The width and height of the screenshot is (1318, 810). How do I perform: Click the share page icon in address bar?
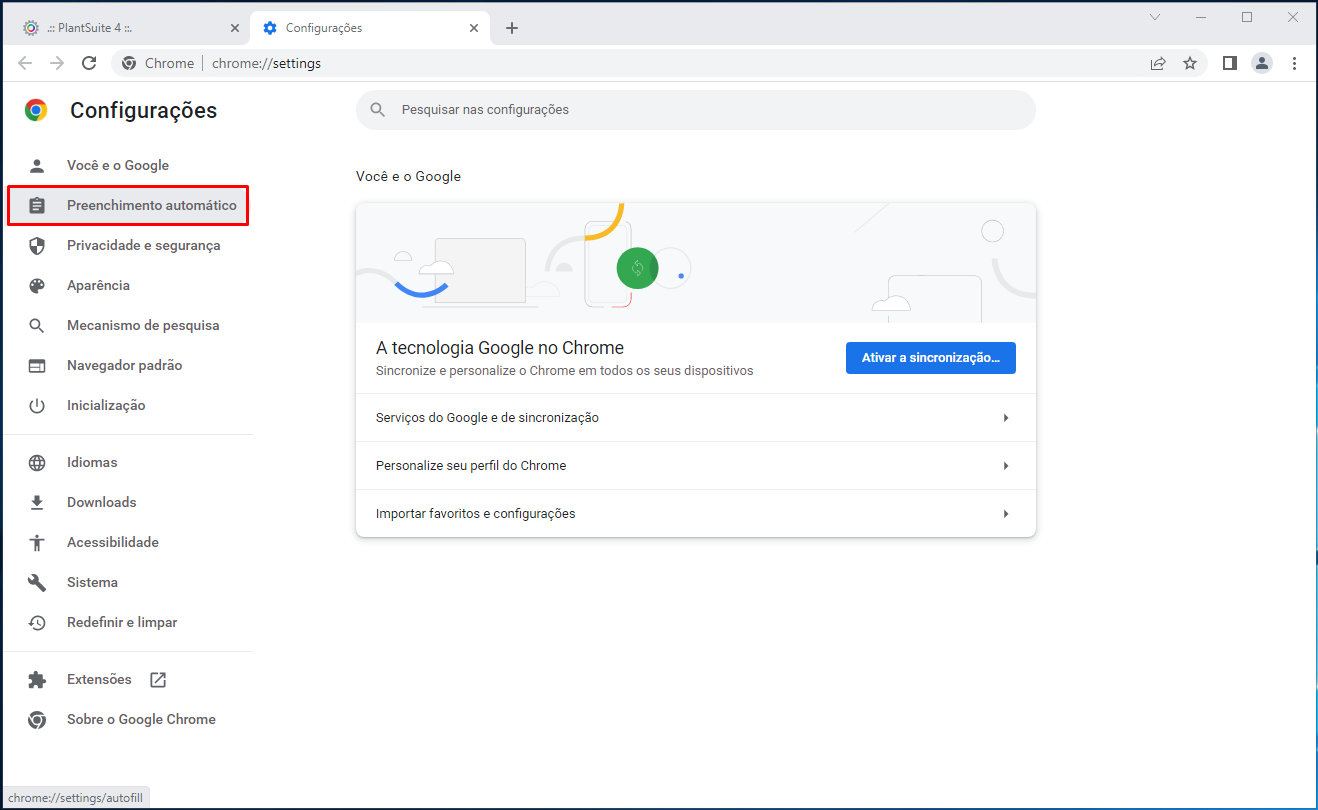click(x=1158, y=63)
